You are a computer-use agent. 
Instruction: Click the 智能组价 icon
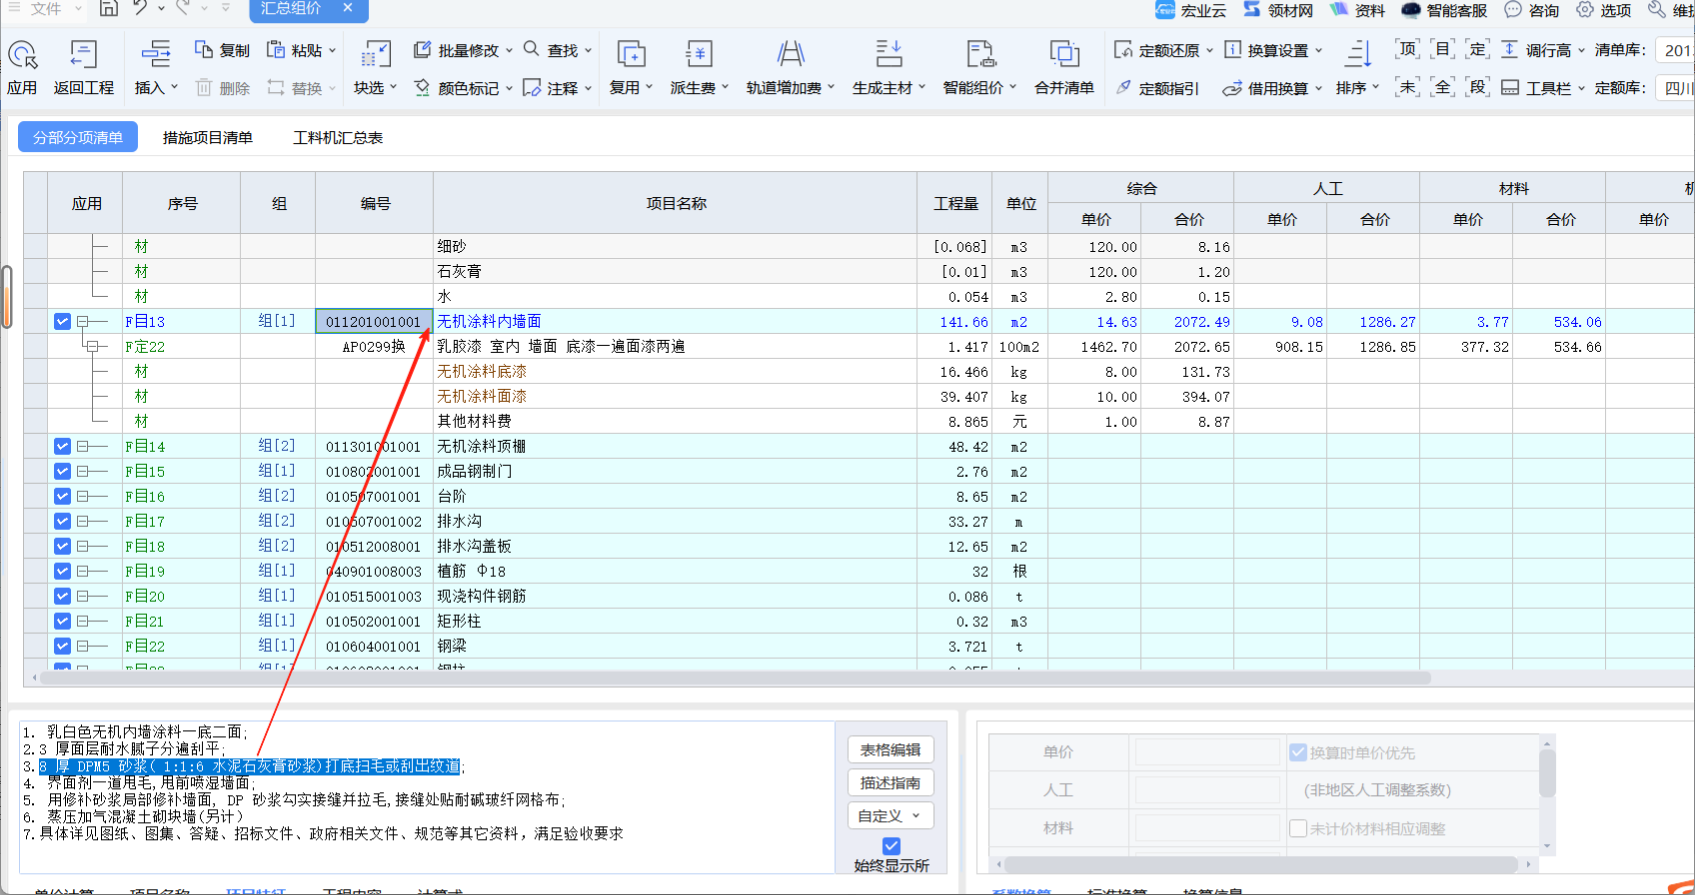980,54
